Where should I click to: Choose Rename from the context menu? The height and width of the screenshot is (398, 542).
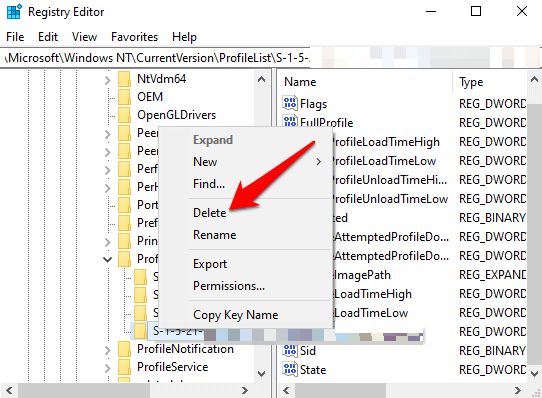tap(214, 235)
